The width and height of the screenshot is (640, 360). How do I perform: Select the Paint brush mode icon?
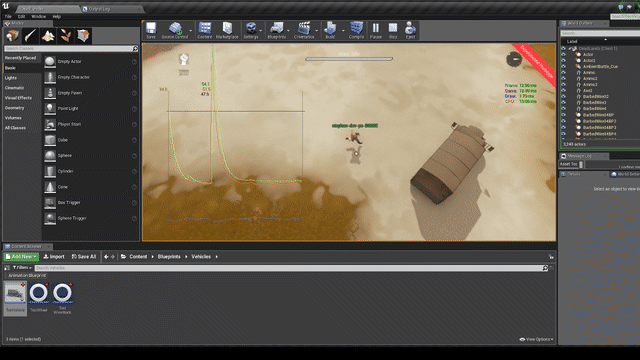click(30, 36)
